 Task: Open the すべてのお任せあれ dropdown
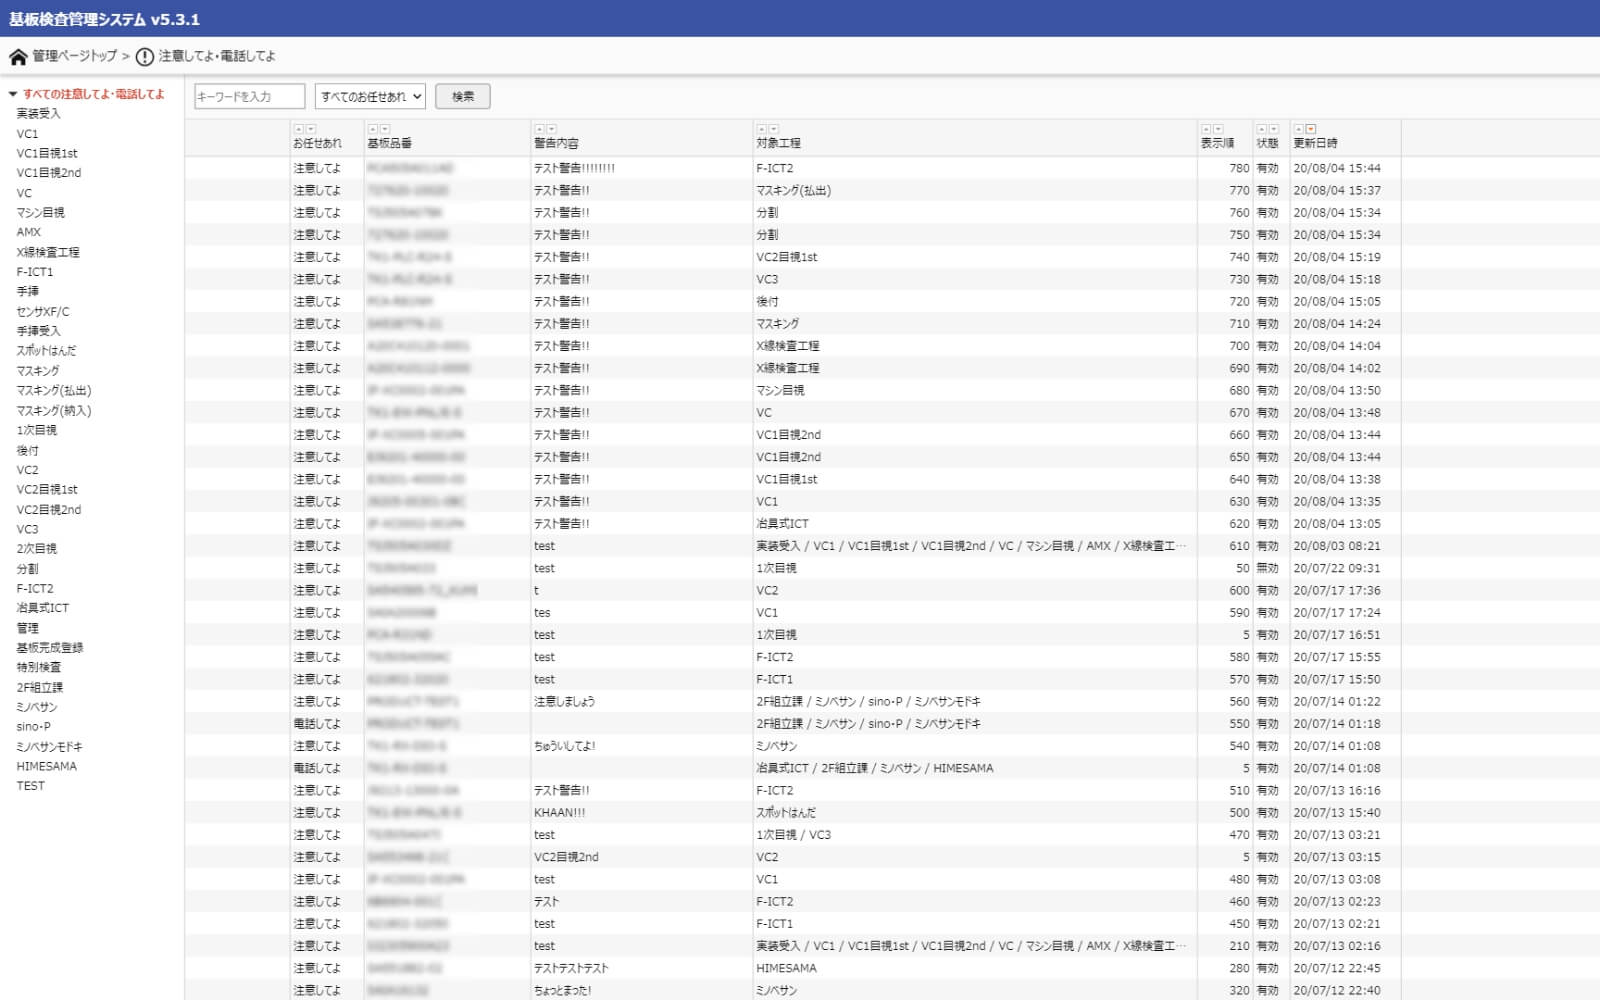tap(370, 96)
